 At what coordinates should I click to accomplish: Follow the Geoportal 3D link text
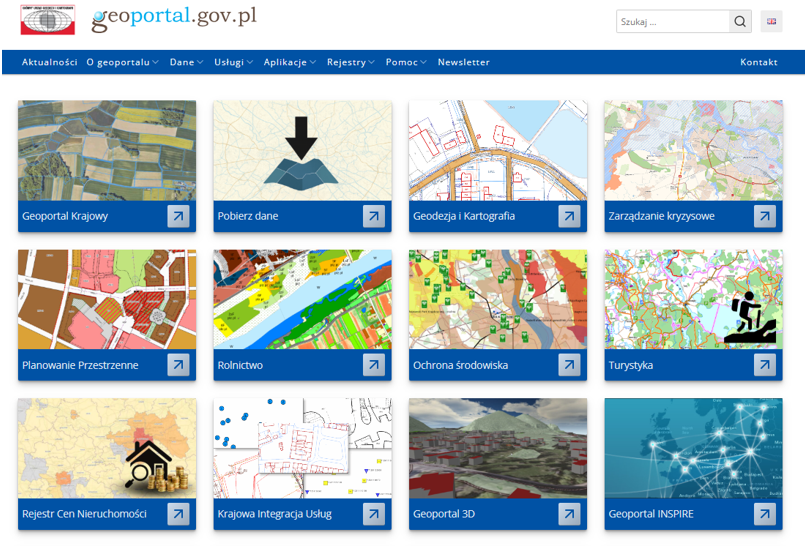[x=444, y=514]
